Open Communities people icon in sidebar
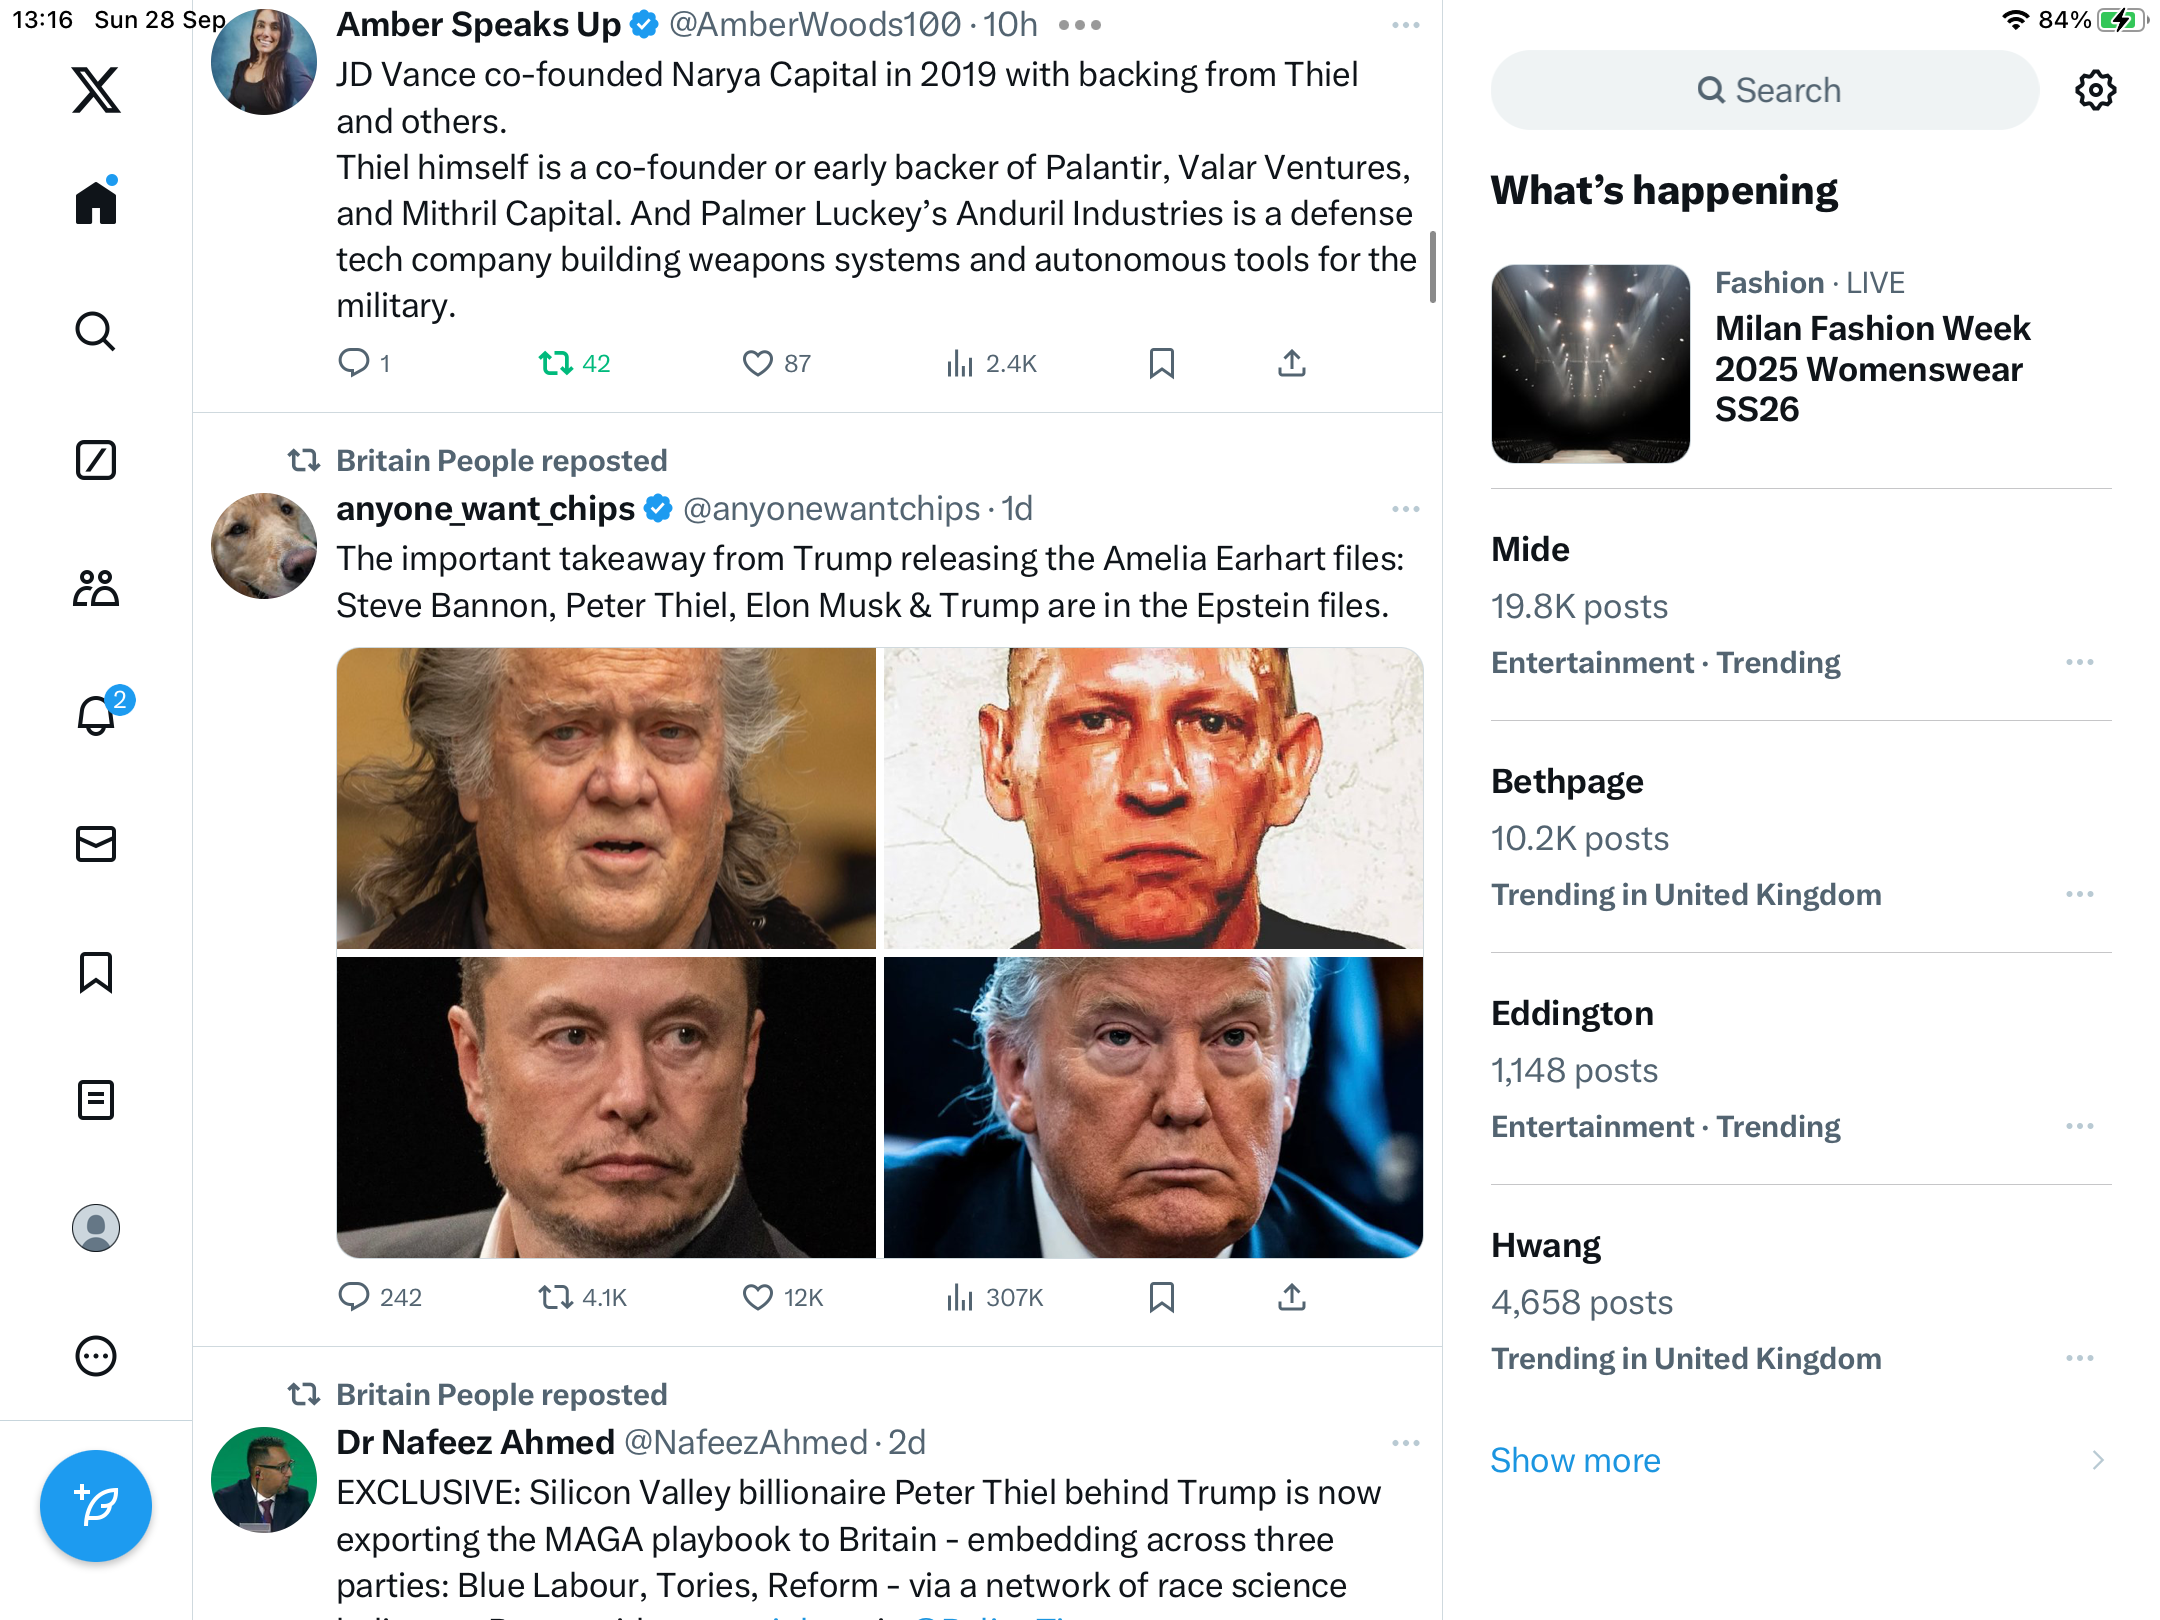This screenshot has width=2160, height=1620. (96, 588)
